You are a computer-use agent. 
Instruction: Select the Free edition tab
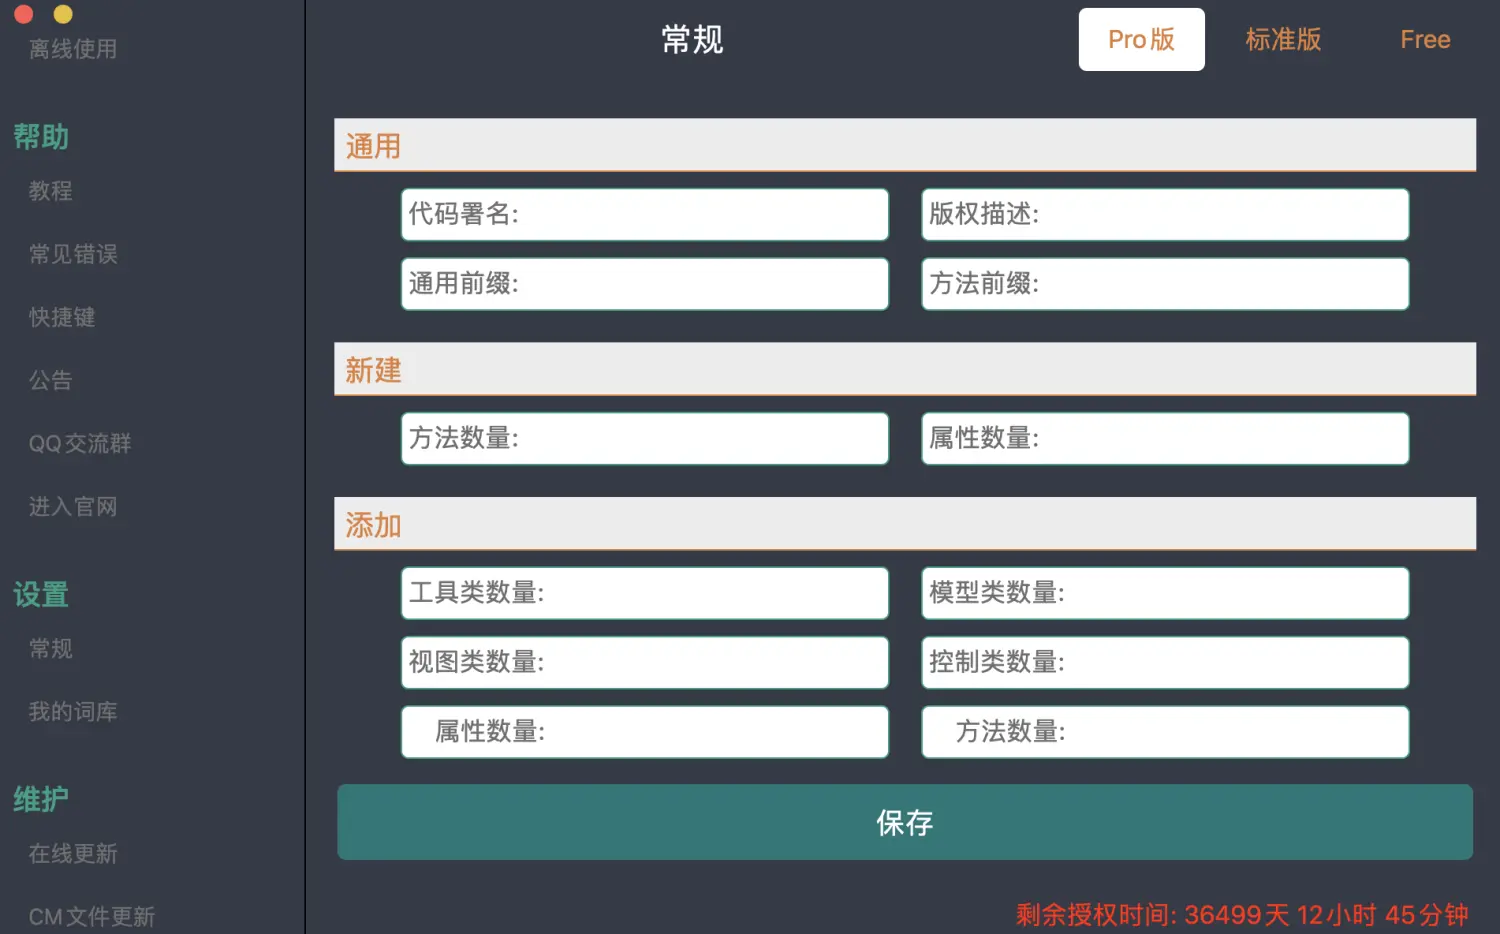(1424, 40)
